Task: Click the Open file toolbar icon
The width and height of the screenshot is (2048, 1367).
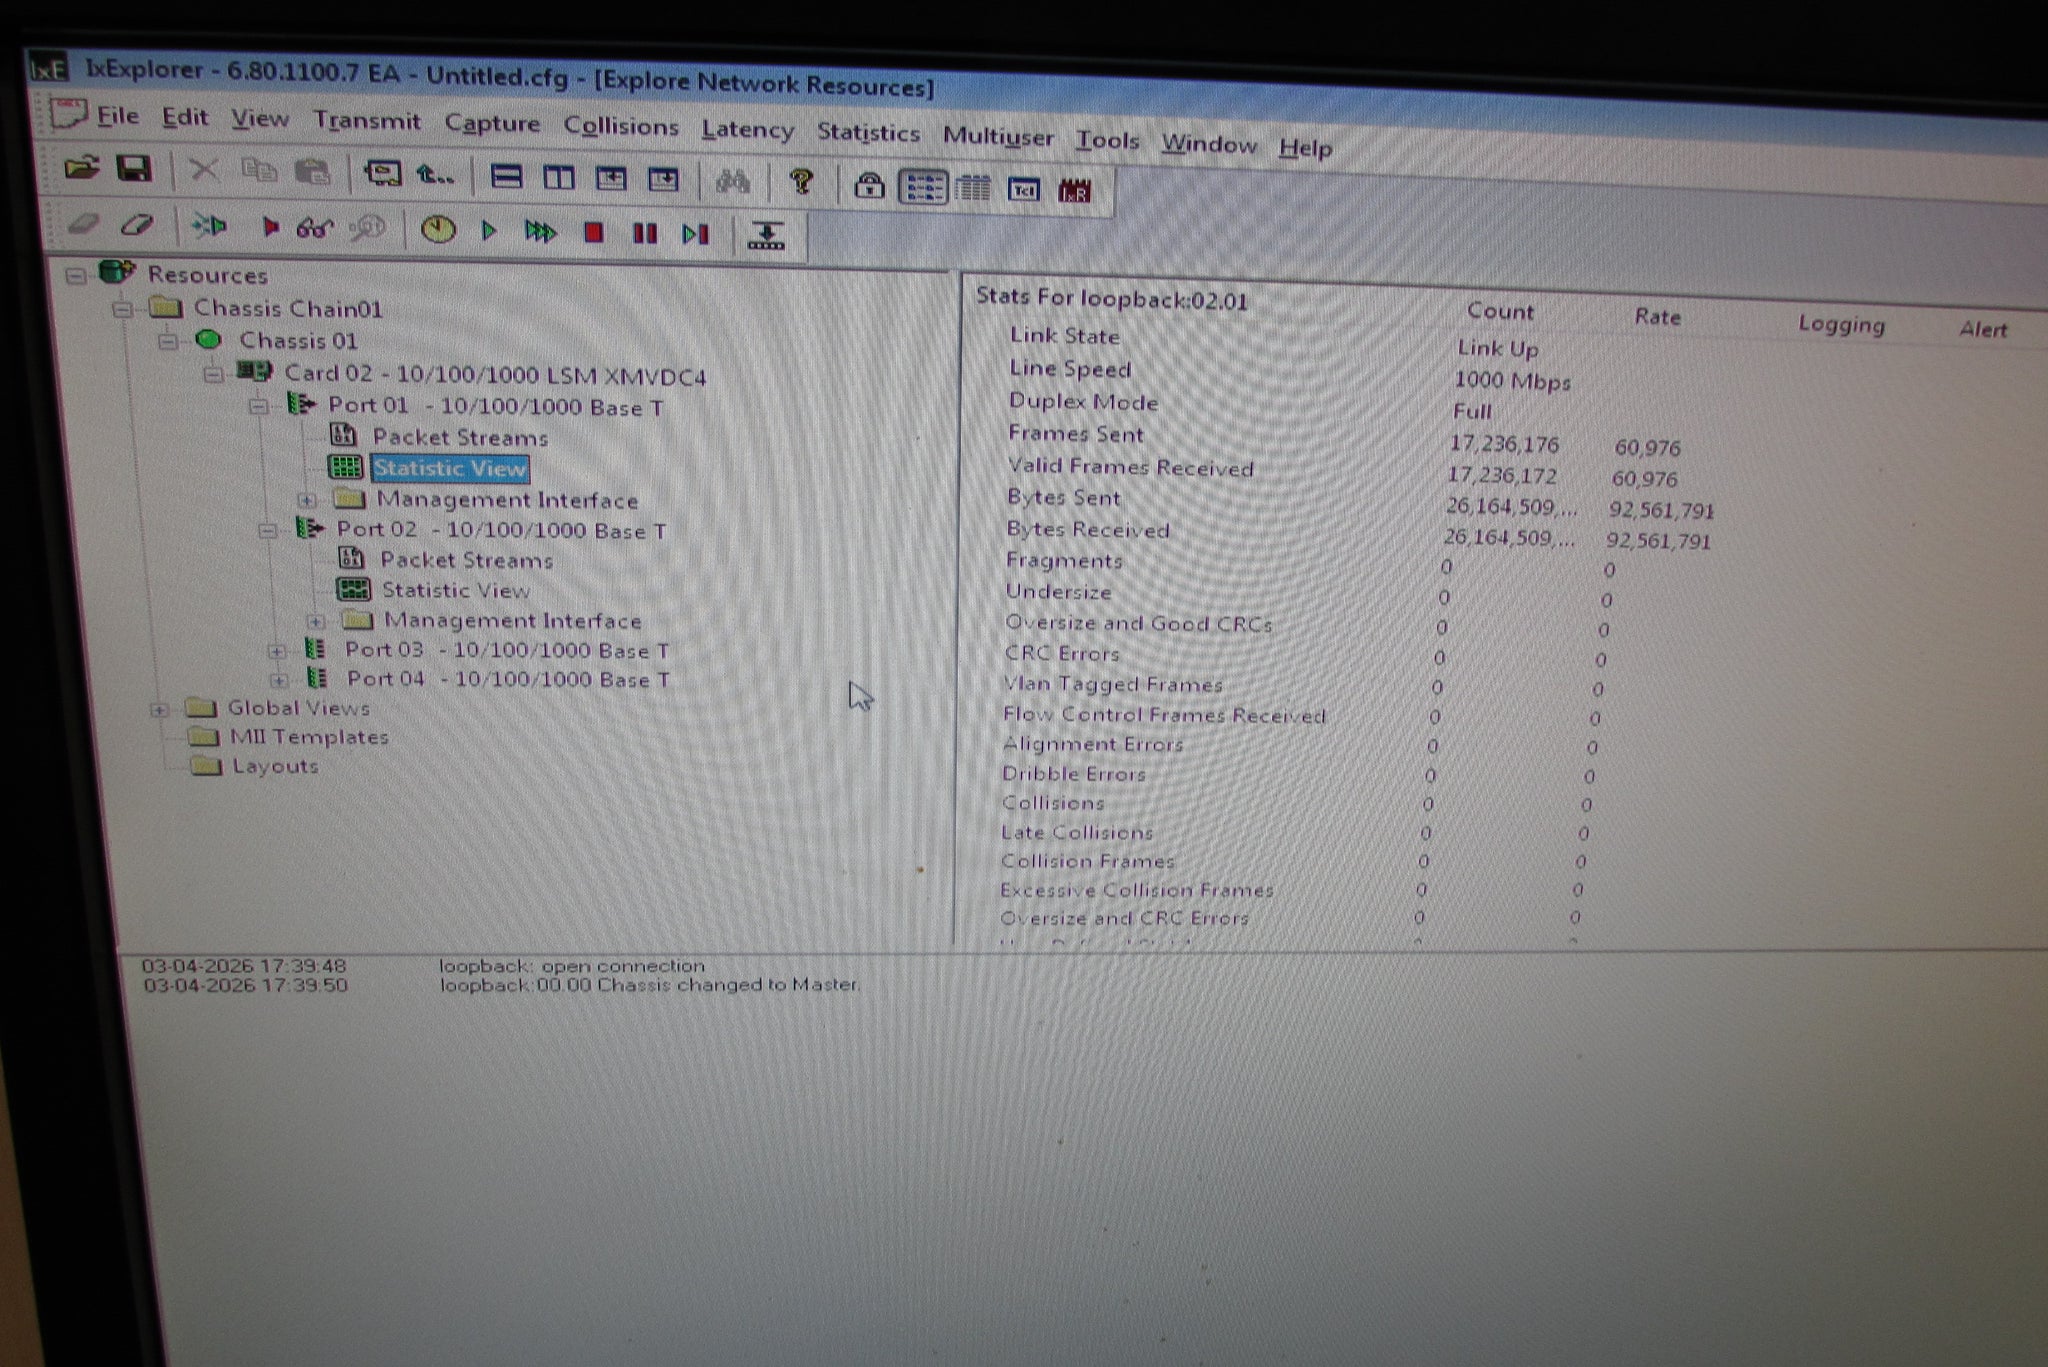Action: click(82, 168)
